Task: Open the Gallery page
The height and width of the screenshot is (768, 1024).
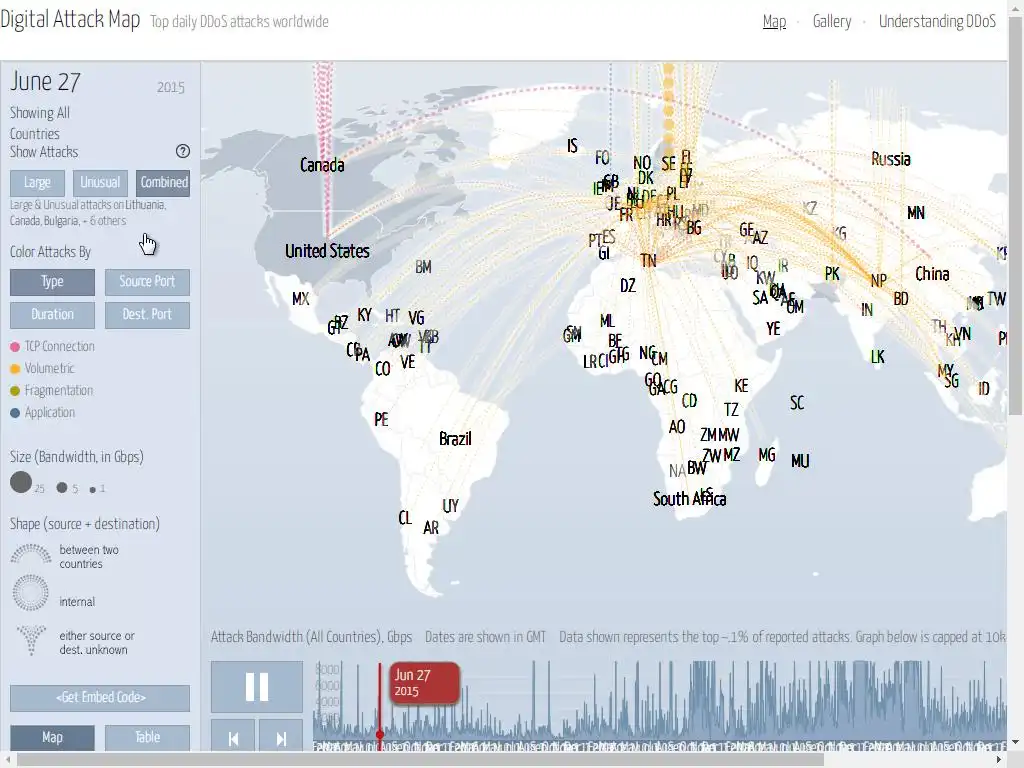Action: click(x=832, y=22)
